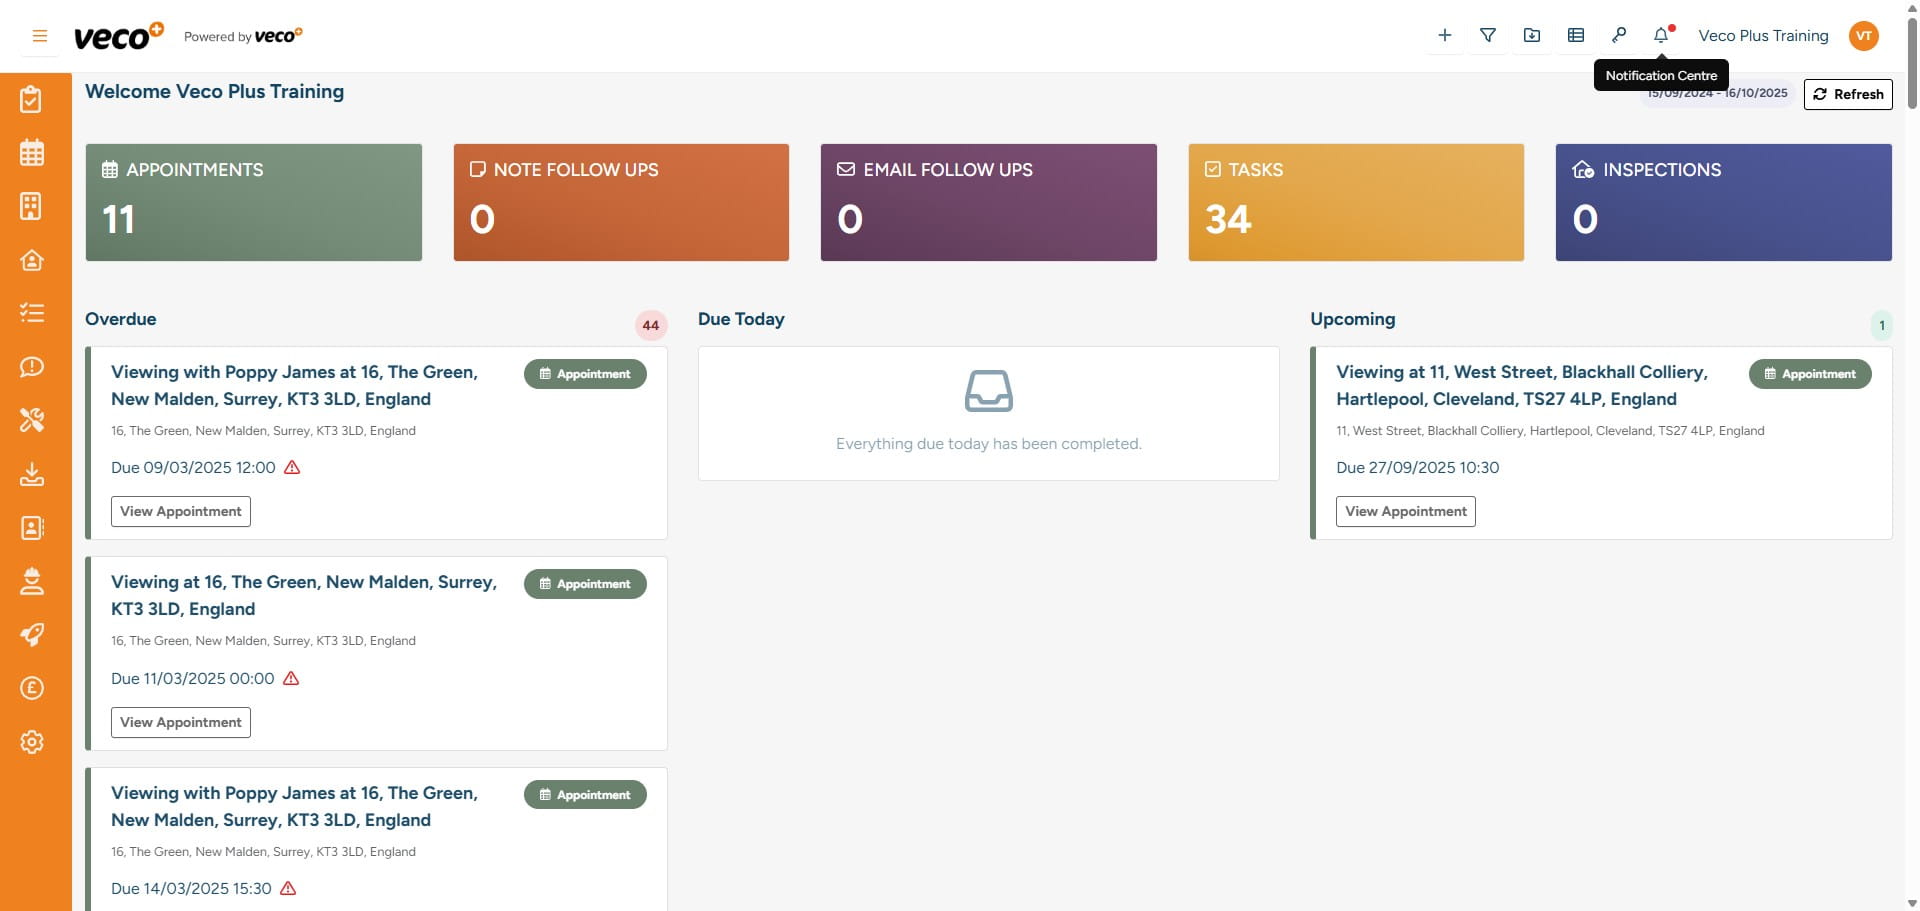This screenshot has width=1920, height=911.
Task: Open the filter funnel icon
Action: [1488, 36]
